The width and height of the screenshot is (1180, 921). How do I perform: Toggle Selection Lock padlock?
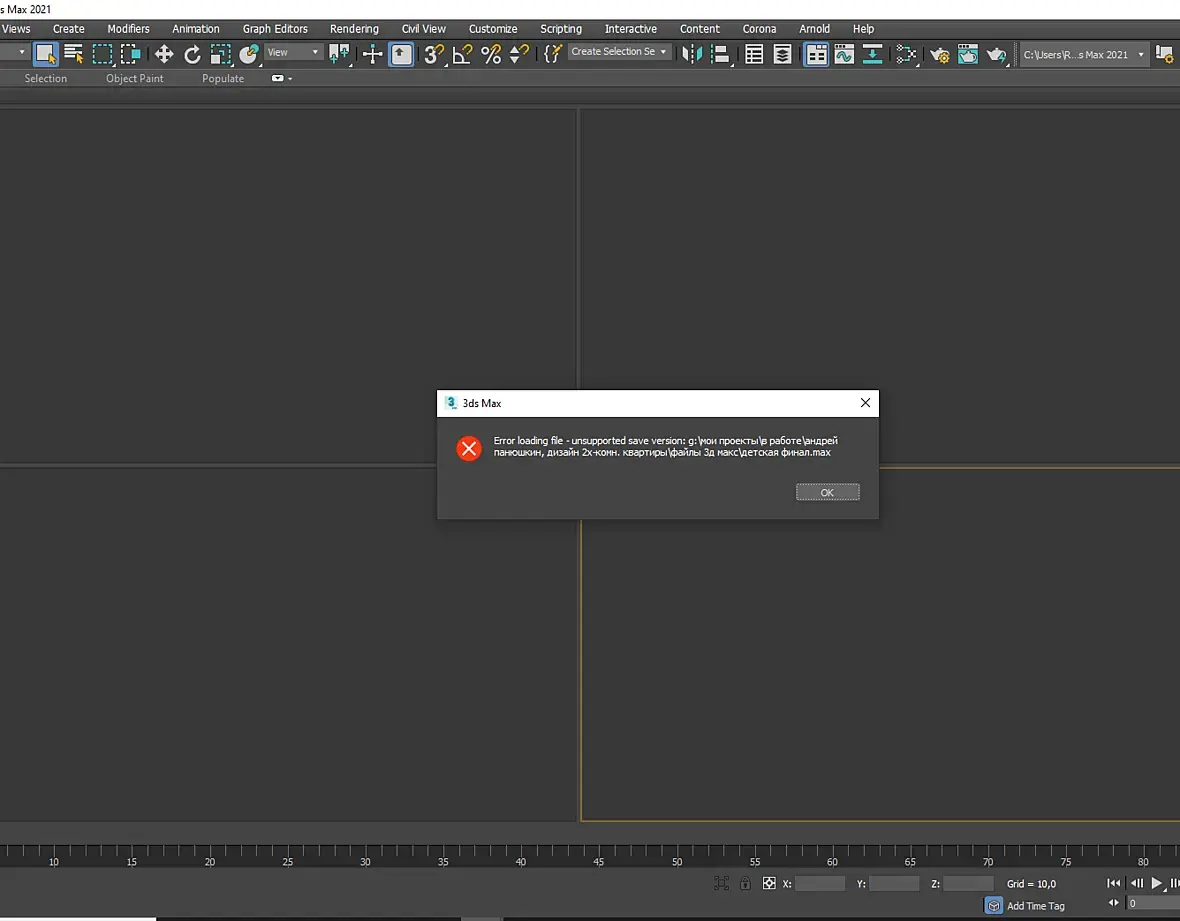745,883
